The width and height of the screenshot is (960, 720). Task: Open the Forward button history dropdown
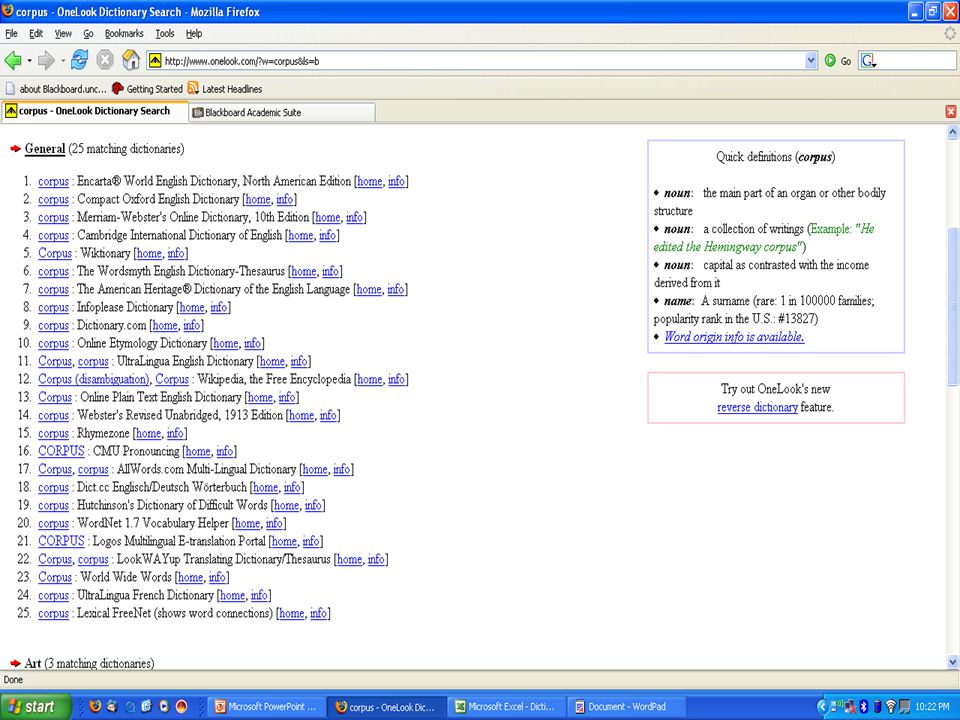62,61
